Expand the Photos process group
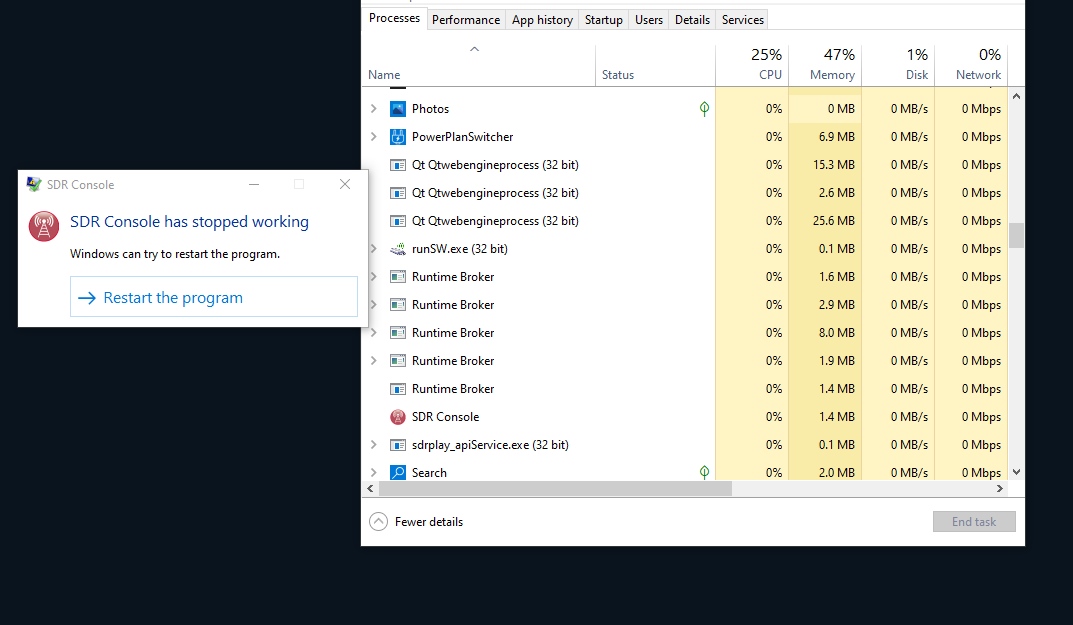Screen dimensions: 1073x625 tap(374, 109)
